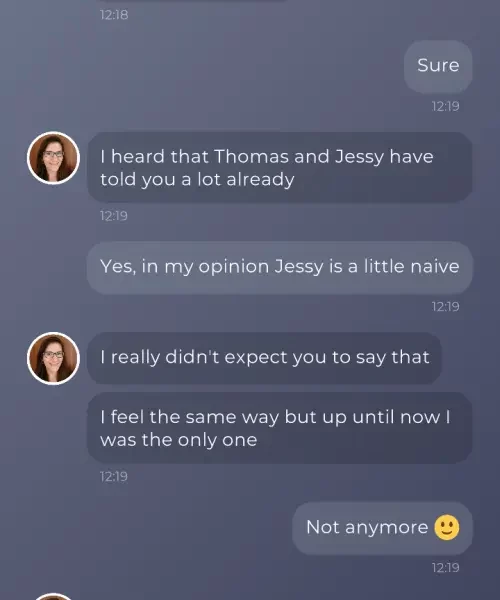Tap the 12:19 timestamp under 'Not anymore'
This screenshot has height=600, width=500.
446,567
